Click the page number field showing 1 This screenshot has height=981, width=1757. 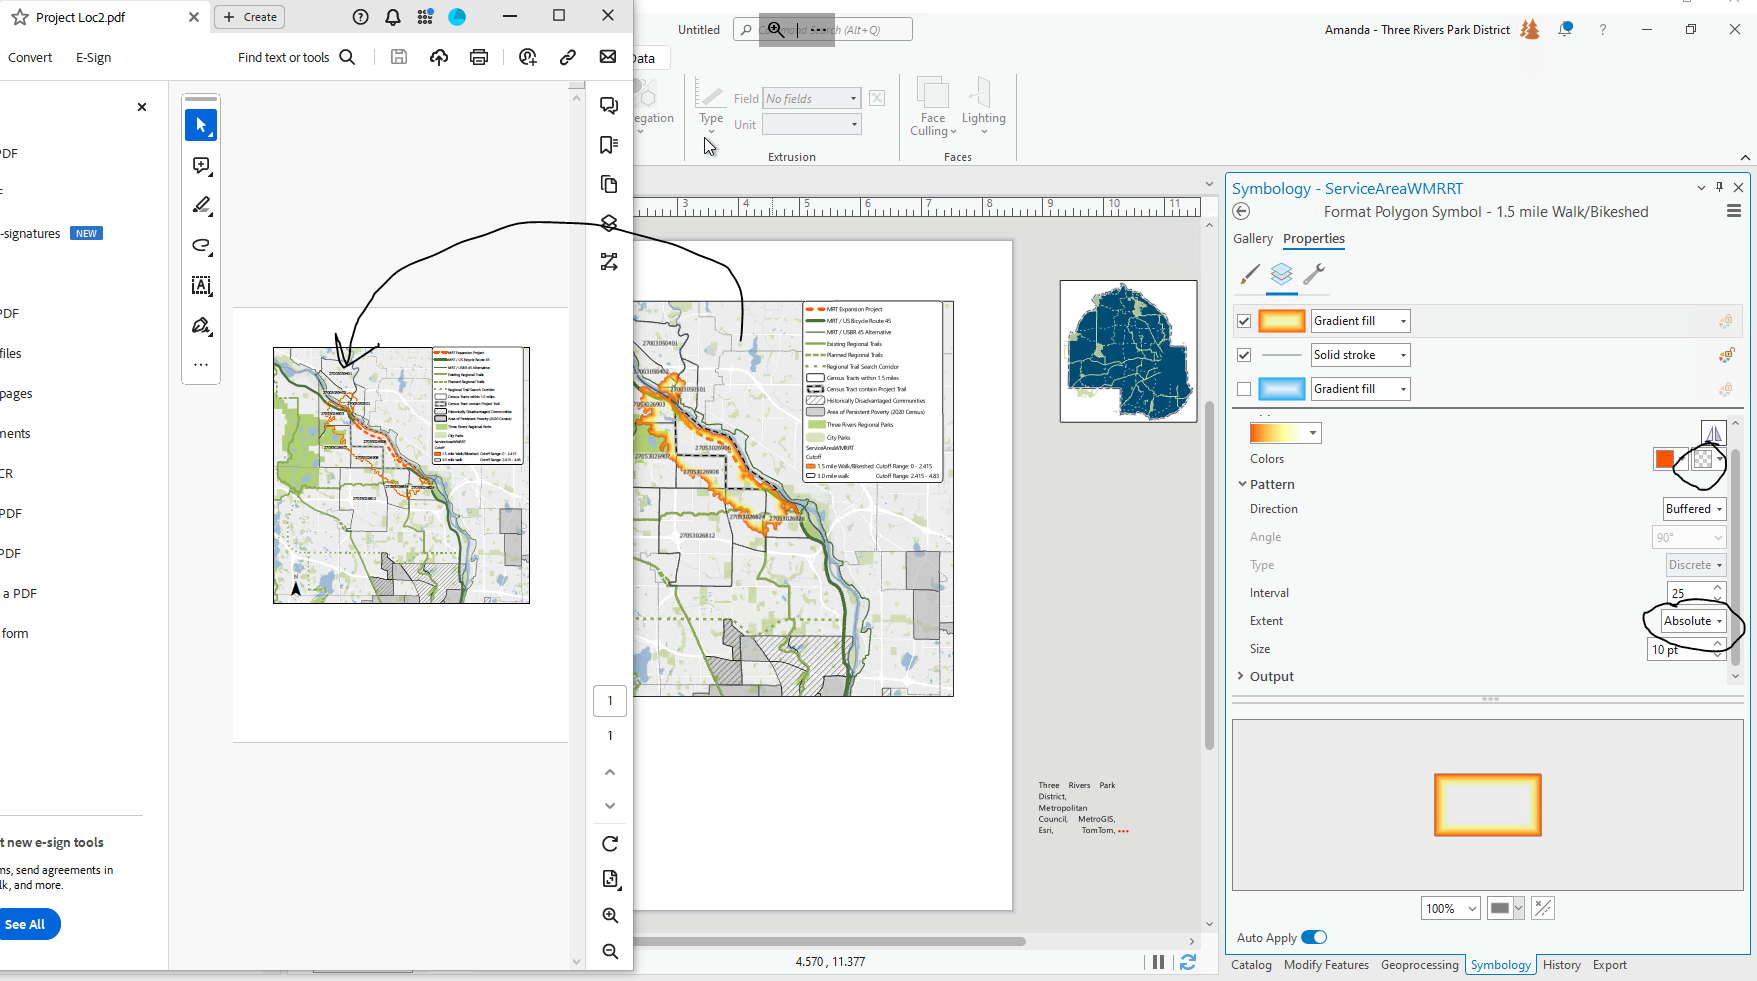[610, 700]
